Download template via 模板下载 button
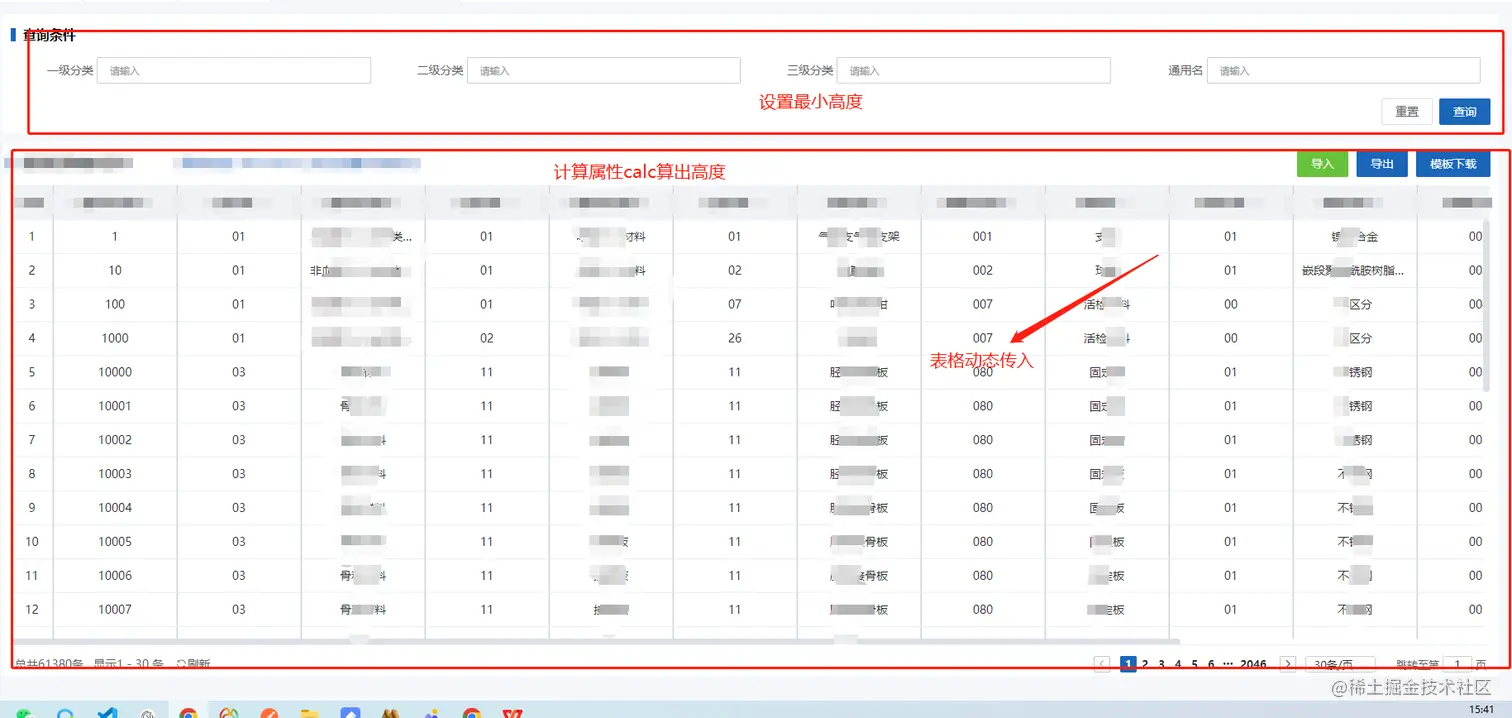The width and height of the screenshot is (1512, 718). click(1453, 163)
